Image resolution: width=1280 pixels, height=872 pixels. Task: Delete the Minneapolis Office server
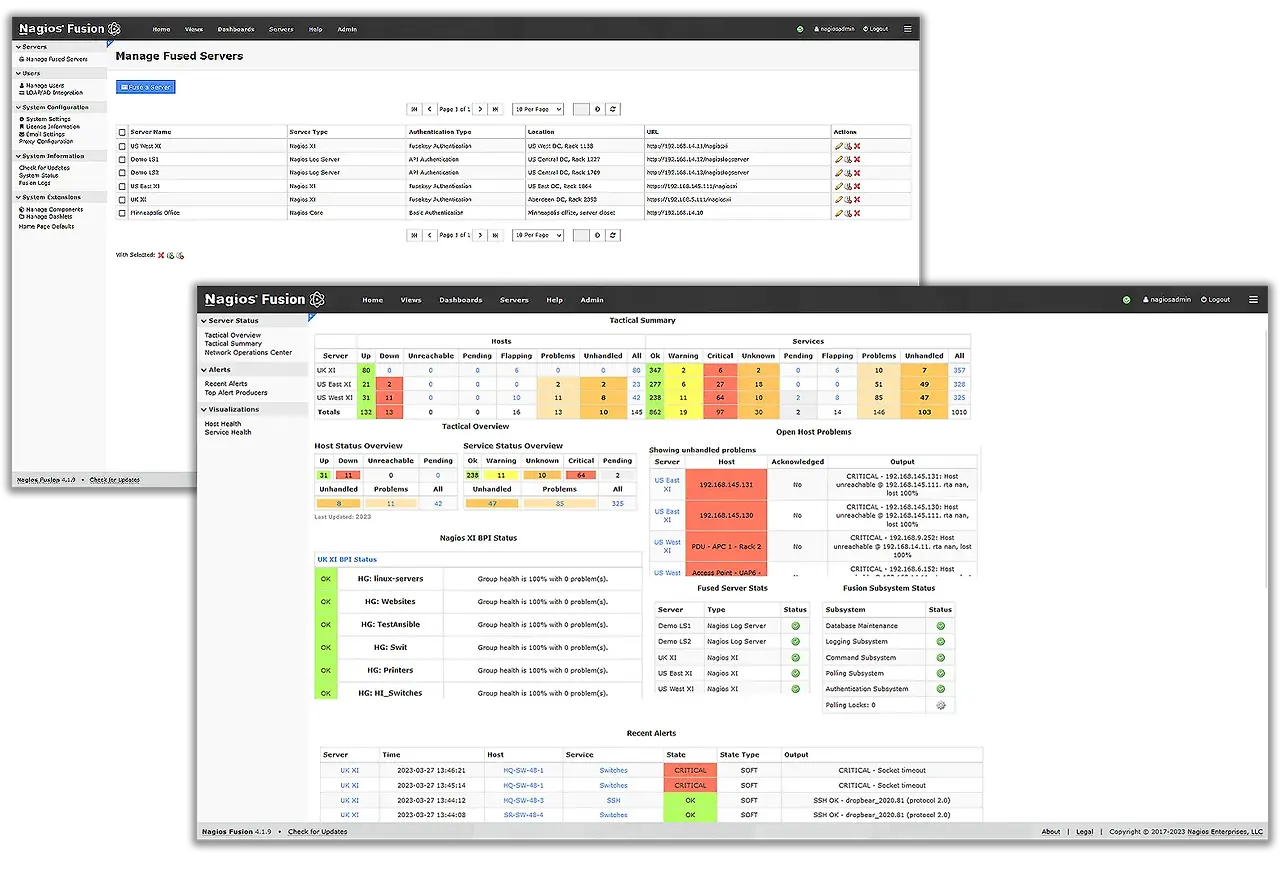[857, 212]
